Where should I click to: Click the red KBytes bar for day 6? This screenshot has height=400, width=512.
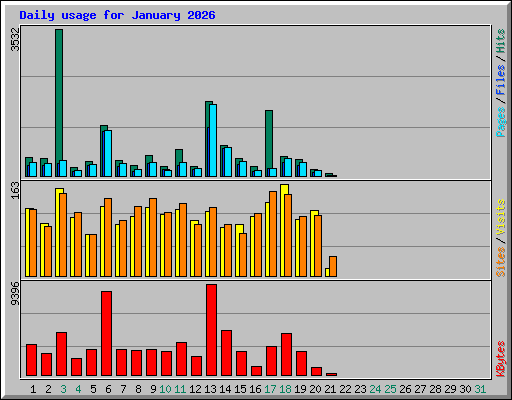coord(106,333)
